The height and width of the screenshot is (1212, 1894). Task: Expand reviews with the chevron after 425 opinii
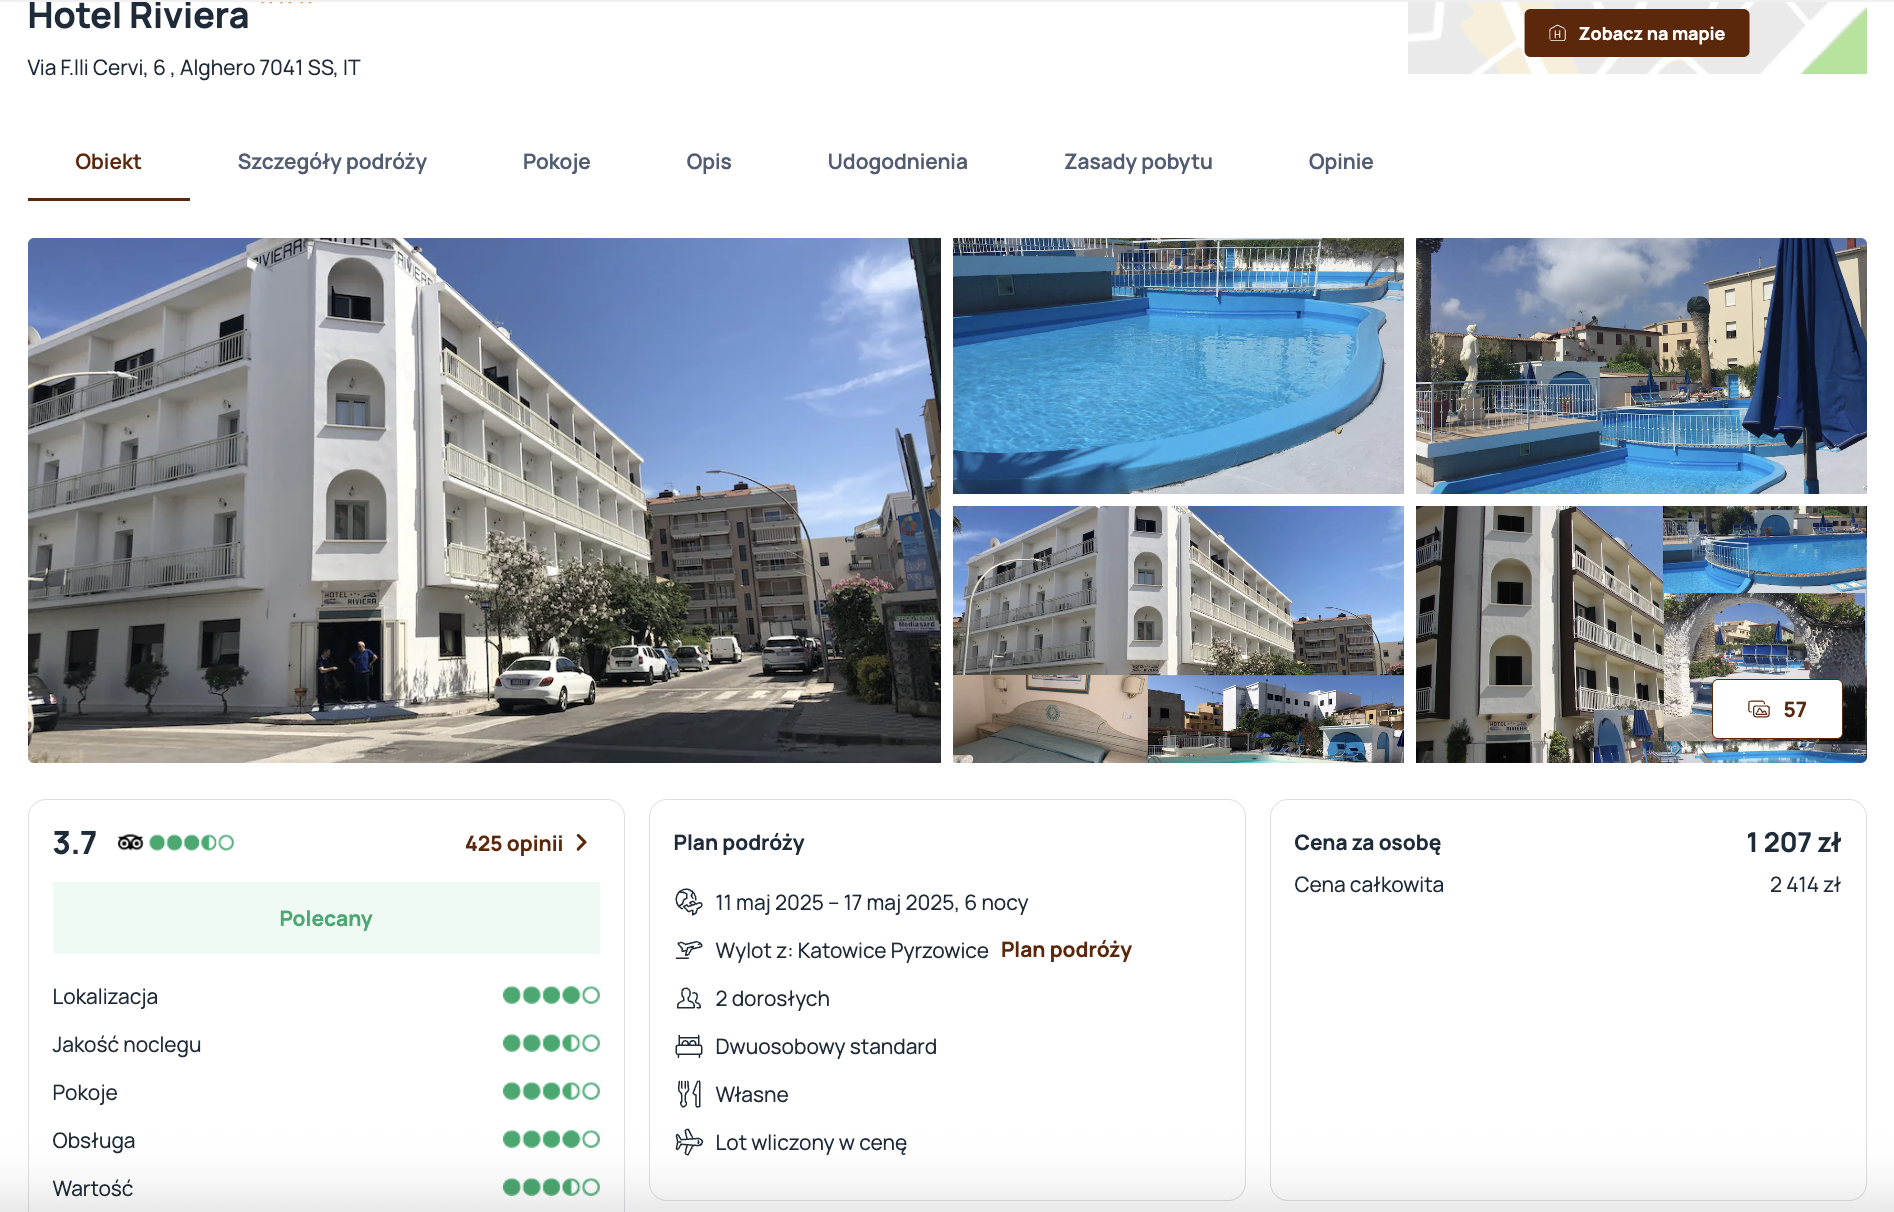(582, 843)
